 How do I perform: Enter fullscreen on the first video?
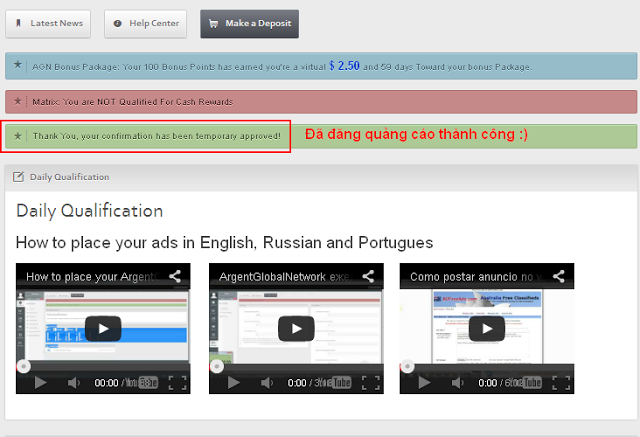178,383
